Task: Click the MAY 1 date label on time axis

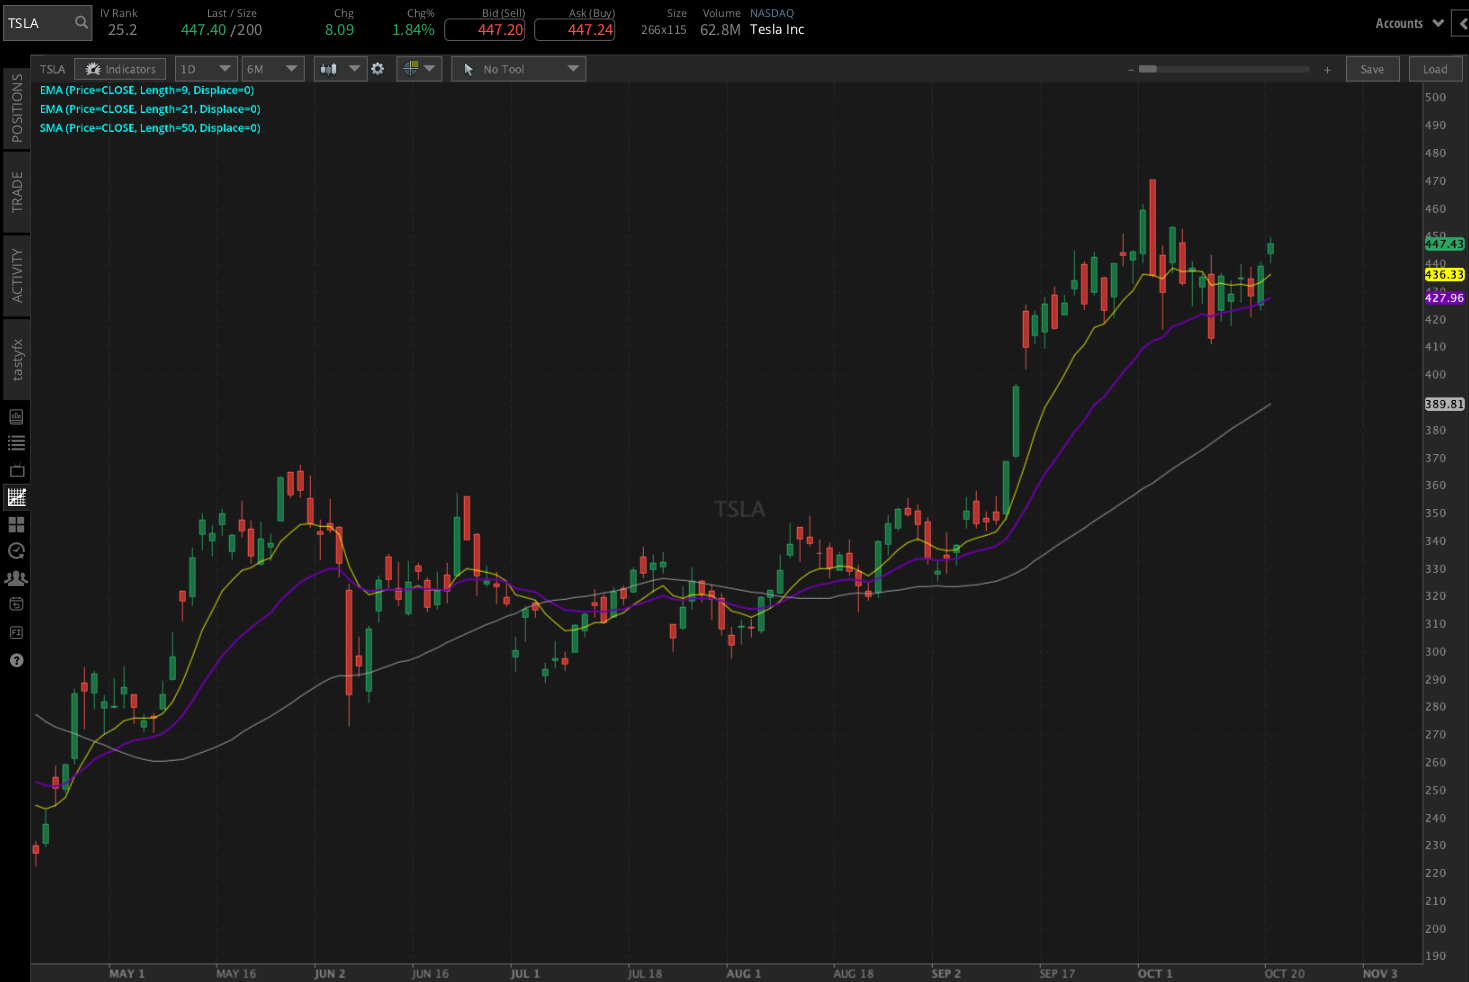Action: pyautogui.click(x=127, y=973)
